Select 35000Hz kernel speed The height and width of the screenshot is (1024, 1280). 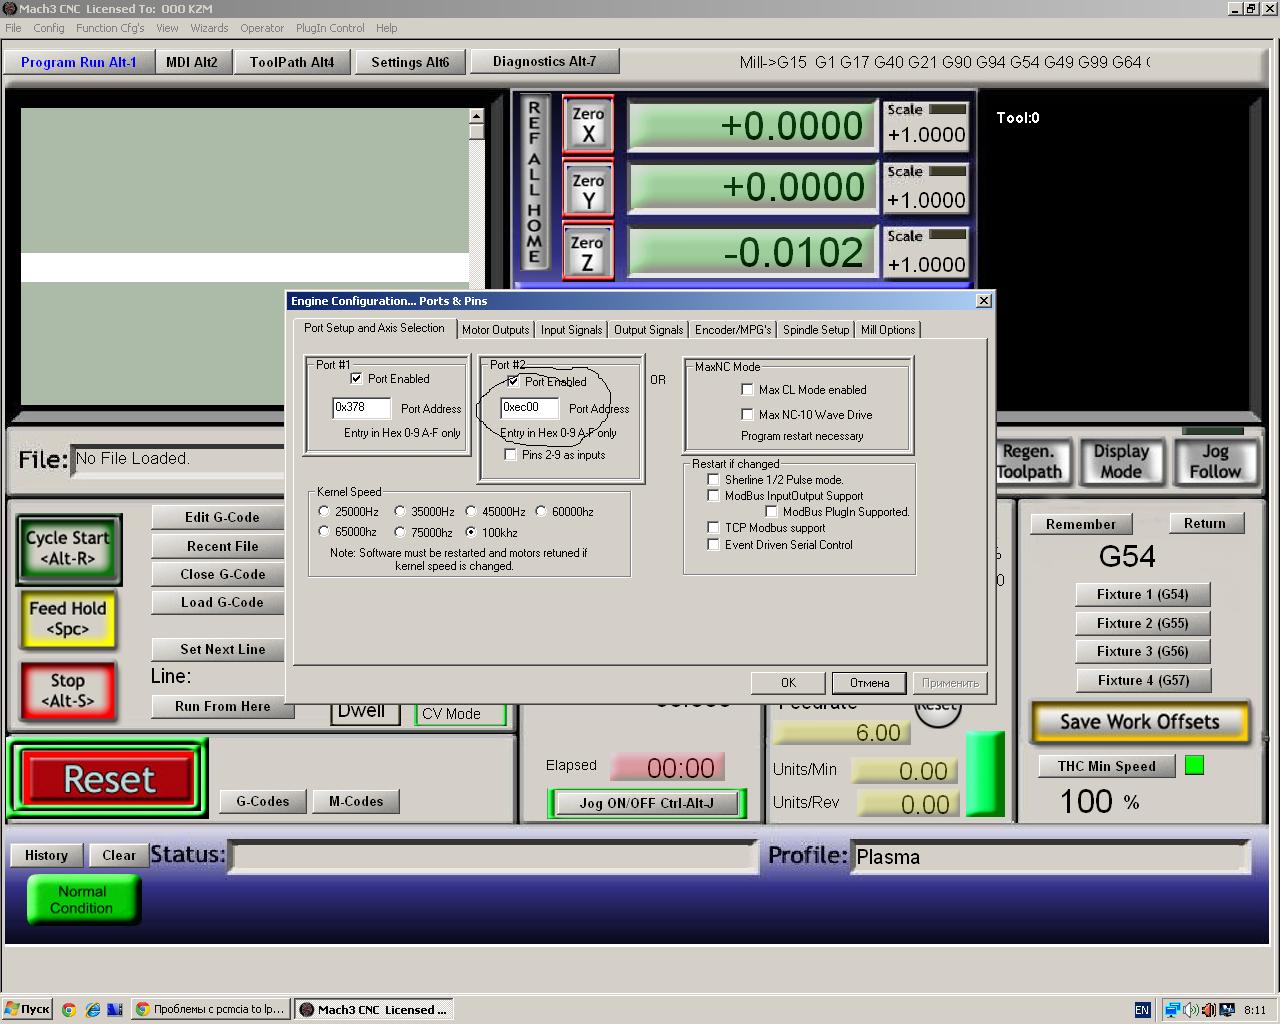pos(400,511)
